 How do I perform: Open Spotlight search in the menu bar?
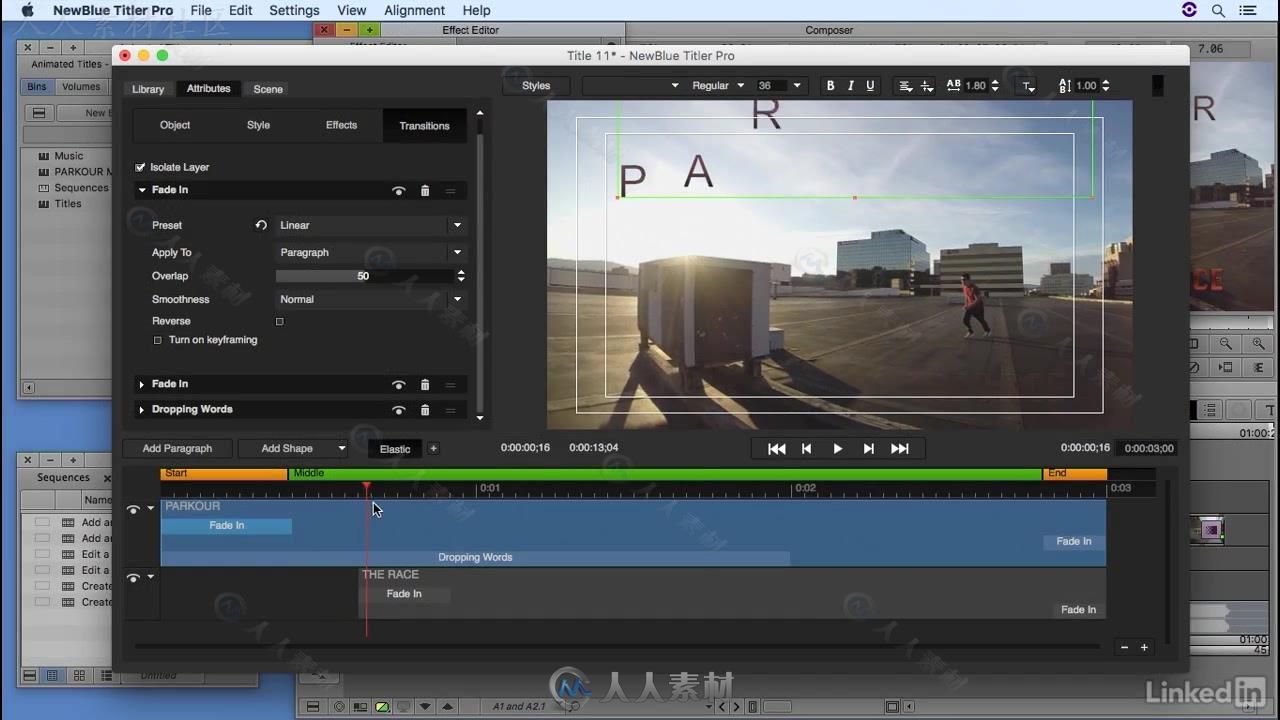point(1218,10)
